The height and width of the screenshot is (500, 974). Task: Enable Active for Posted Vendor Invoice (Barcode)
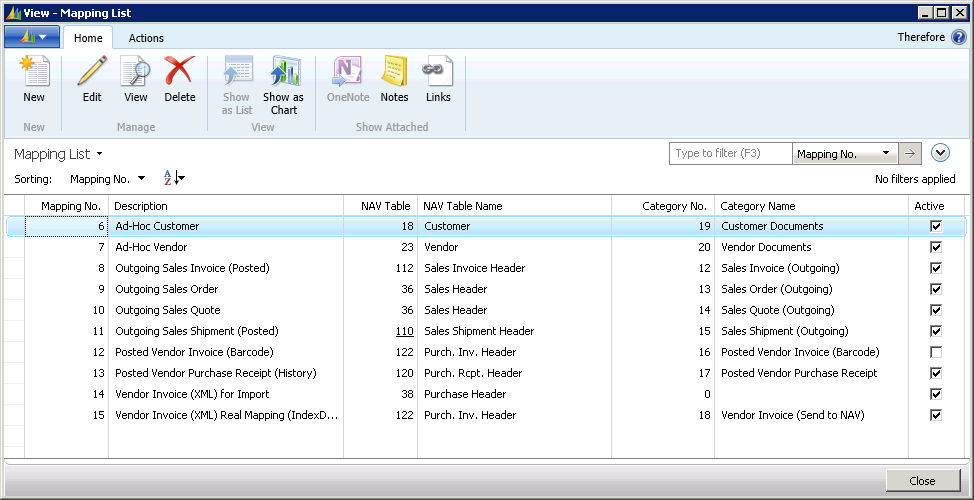[x=936, y=352]
